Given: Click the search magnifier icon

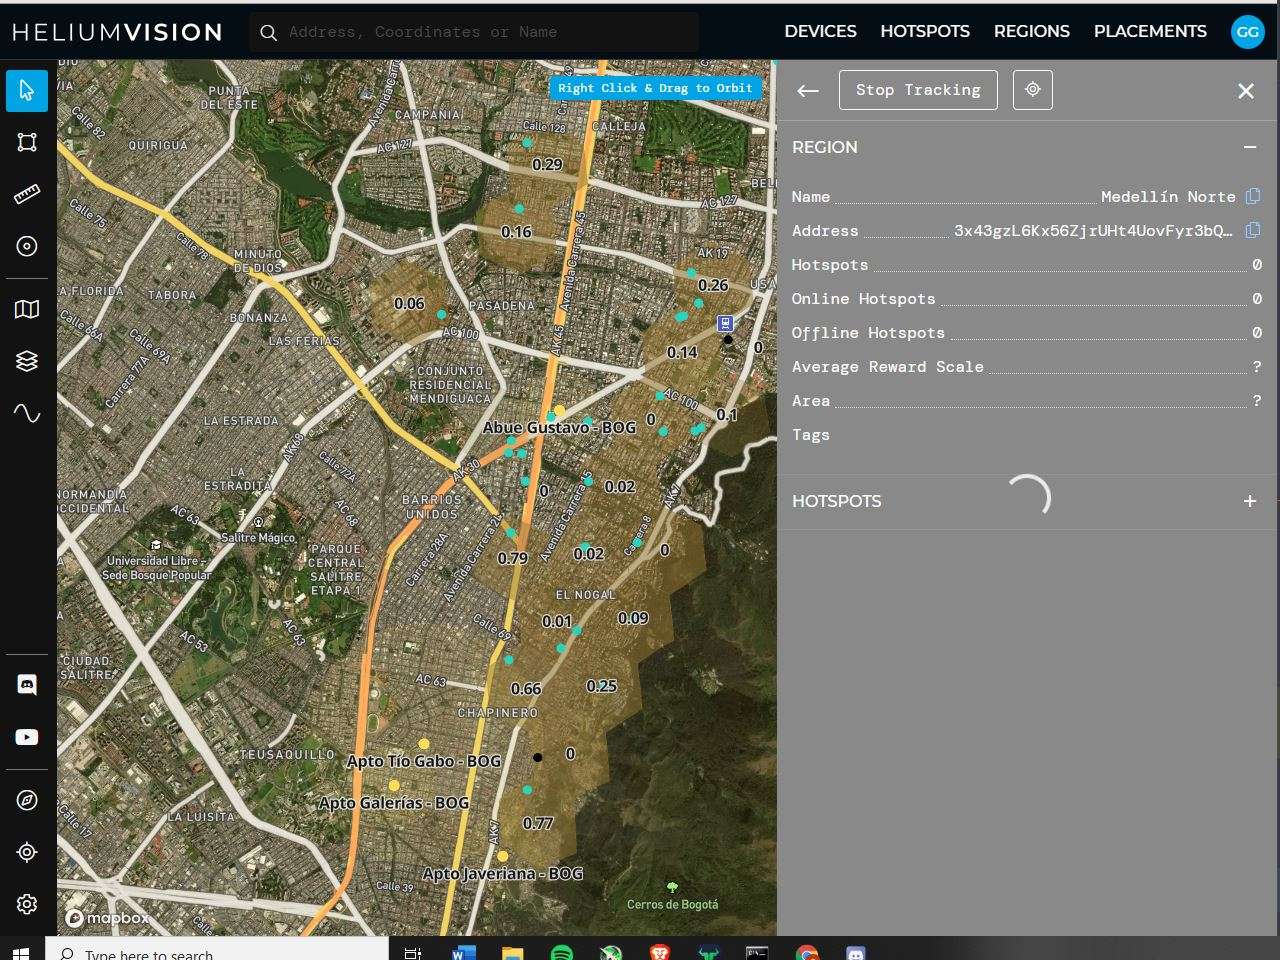Looking at the screenshot, I should click(x=268, y=33).
